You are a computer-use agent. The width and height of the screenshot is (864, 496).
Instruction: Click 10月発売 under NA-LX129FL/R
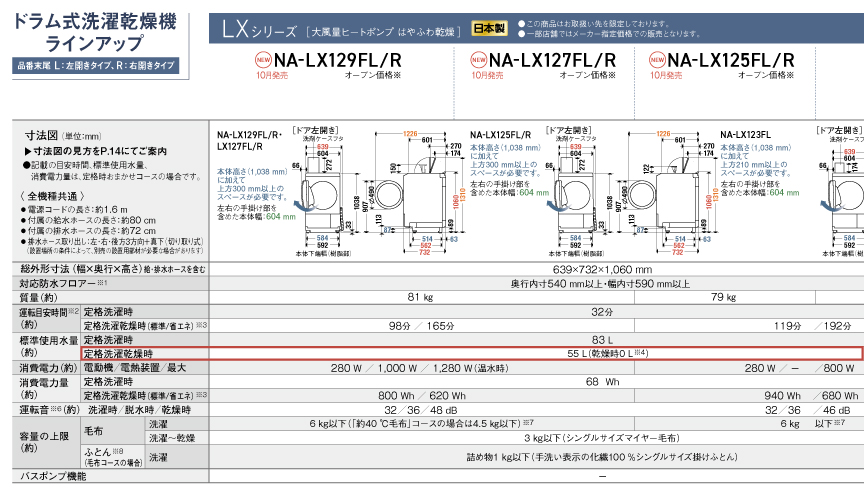[x=272, y=76]
